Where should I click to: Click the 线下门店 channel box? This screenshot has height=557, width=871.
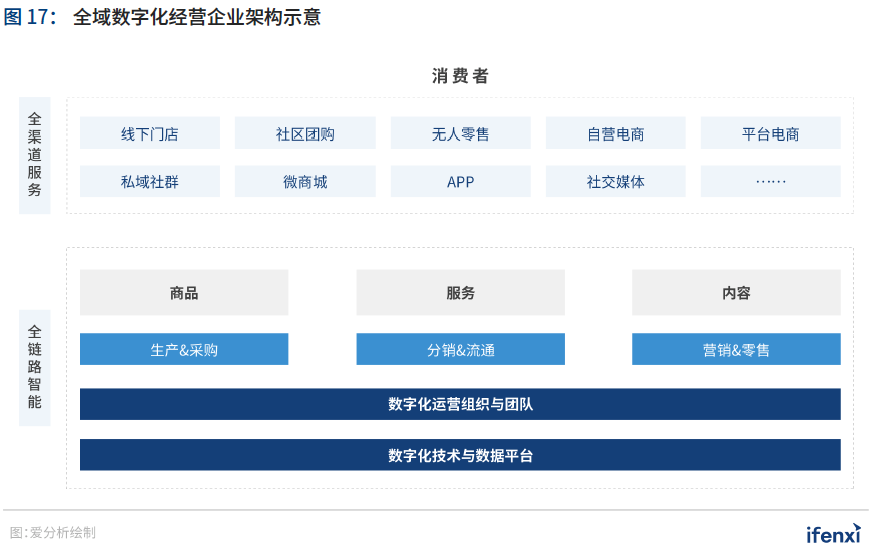[x=150, y=134]
